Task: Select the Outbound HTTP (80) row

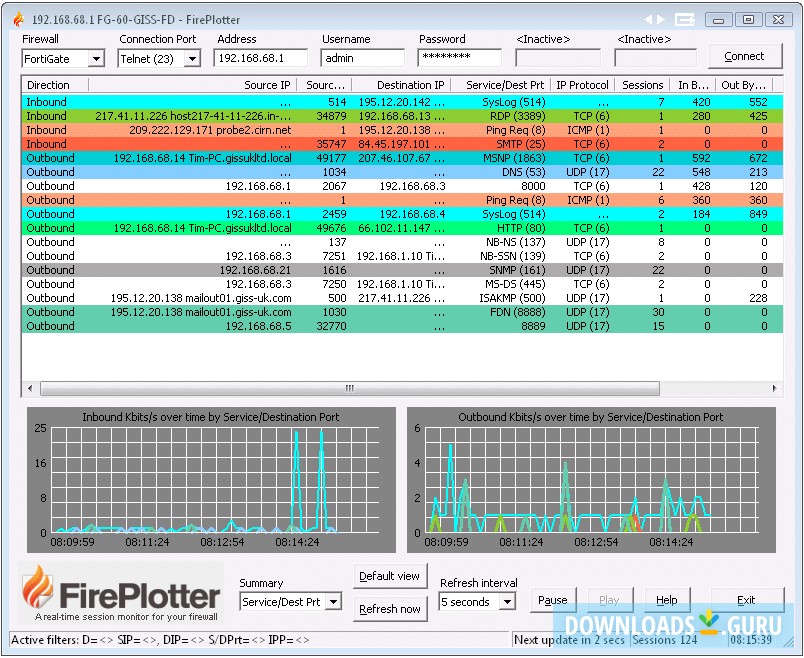Action: point(403,228)
